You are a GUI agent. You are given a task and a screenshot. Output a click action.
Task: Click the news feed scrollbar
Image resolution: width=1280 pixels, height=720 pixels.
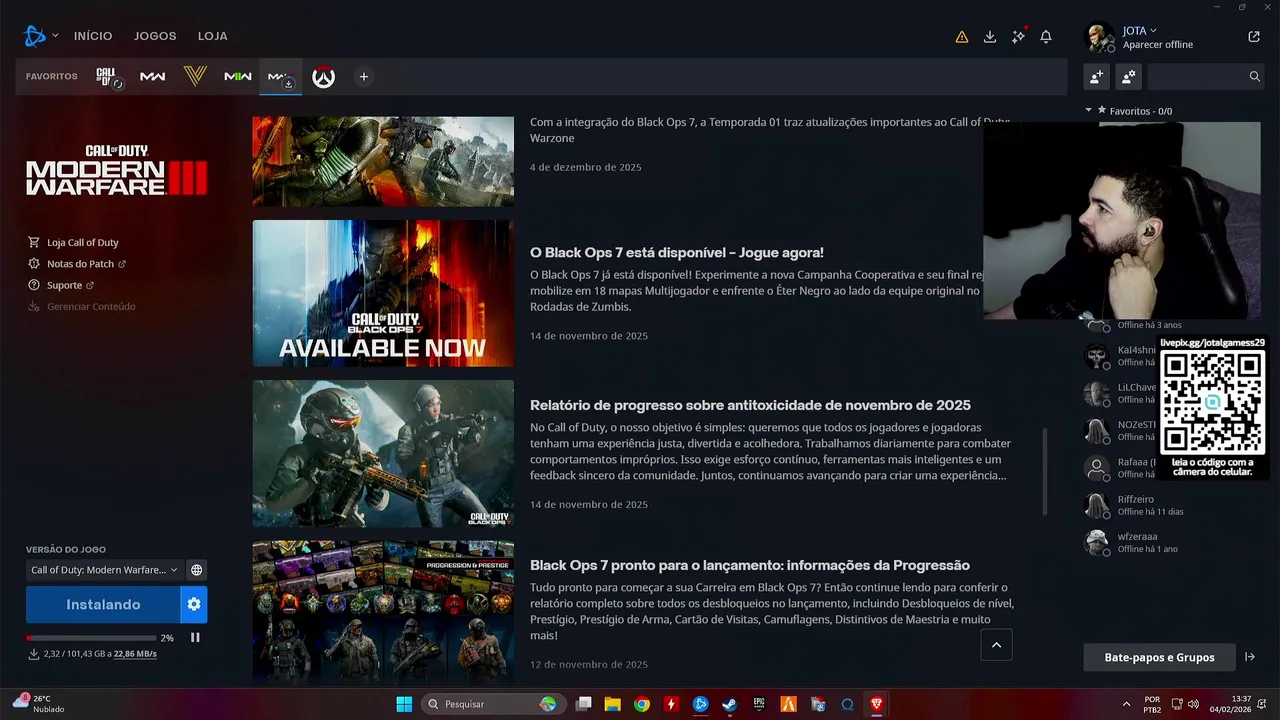coord(1046,472)
